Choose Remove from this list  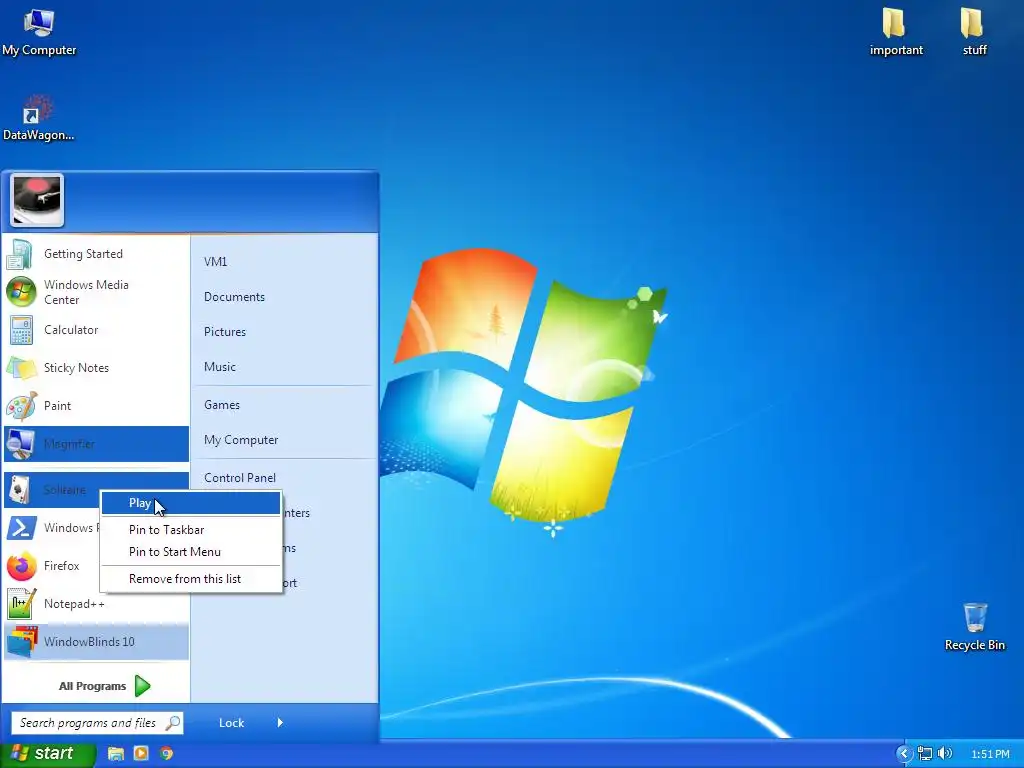[191, 579]
